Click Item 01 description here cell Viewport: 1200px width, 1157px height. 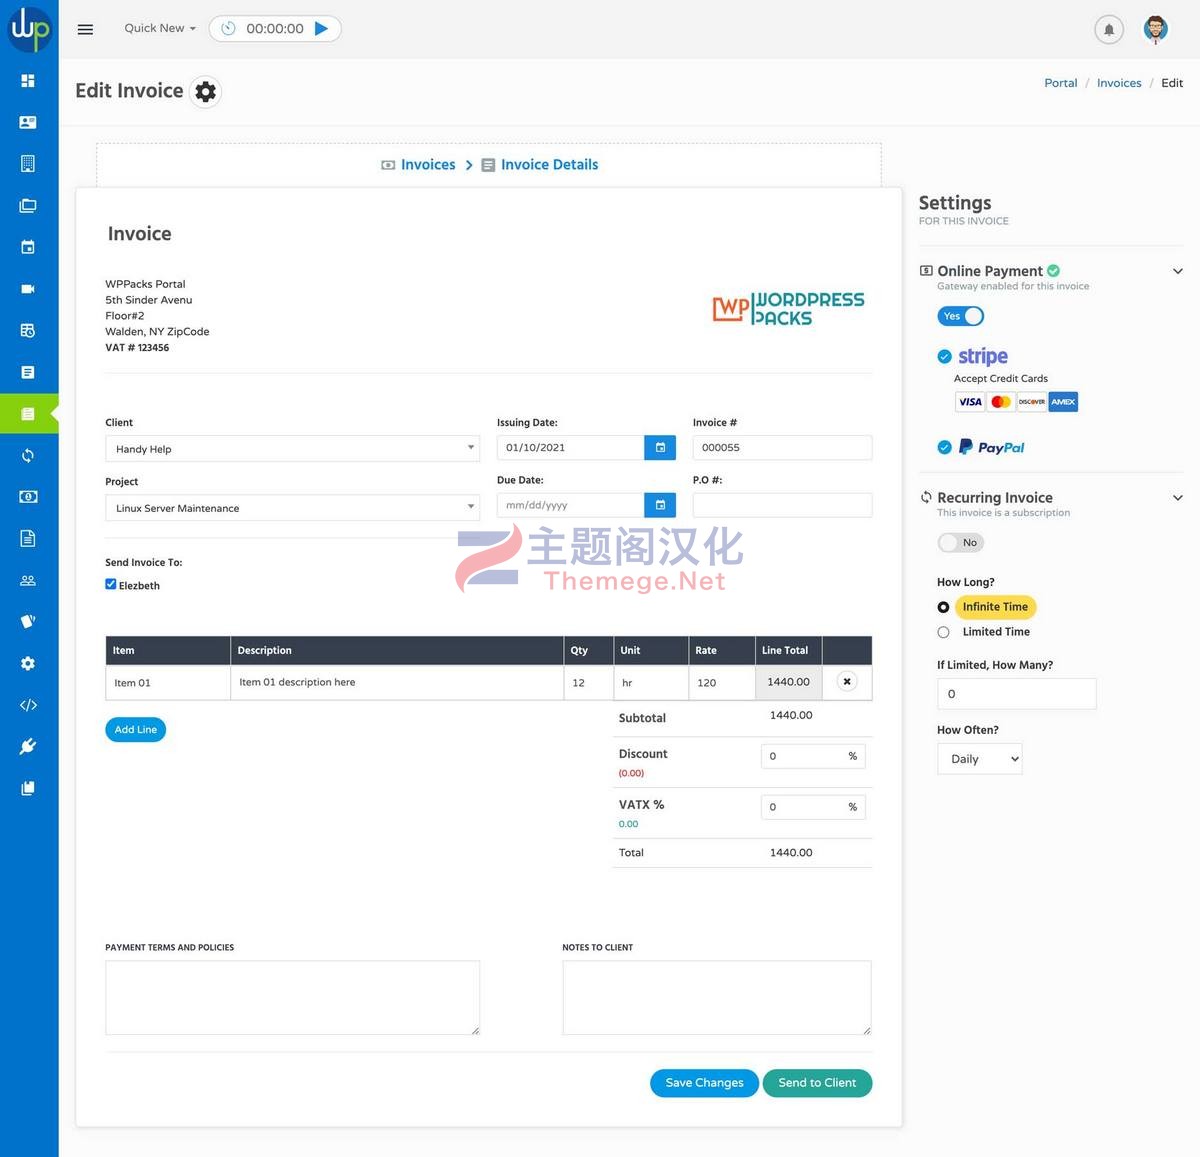pos(397,682)
